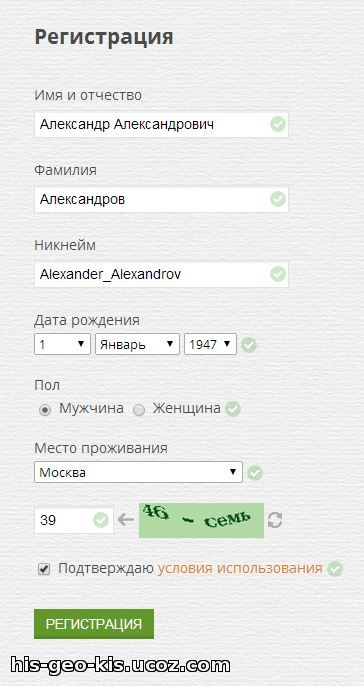364x686 pixels.
Task: Click the checkmark beside the Москва dropdown
Action: point(255,473)
